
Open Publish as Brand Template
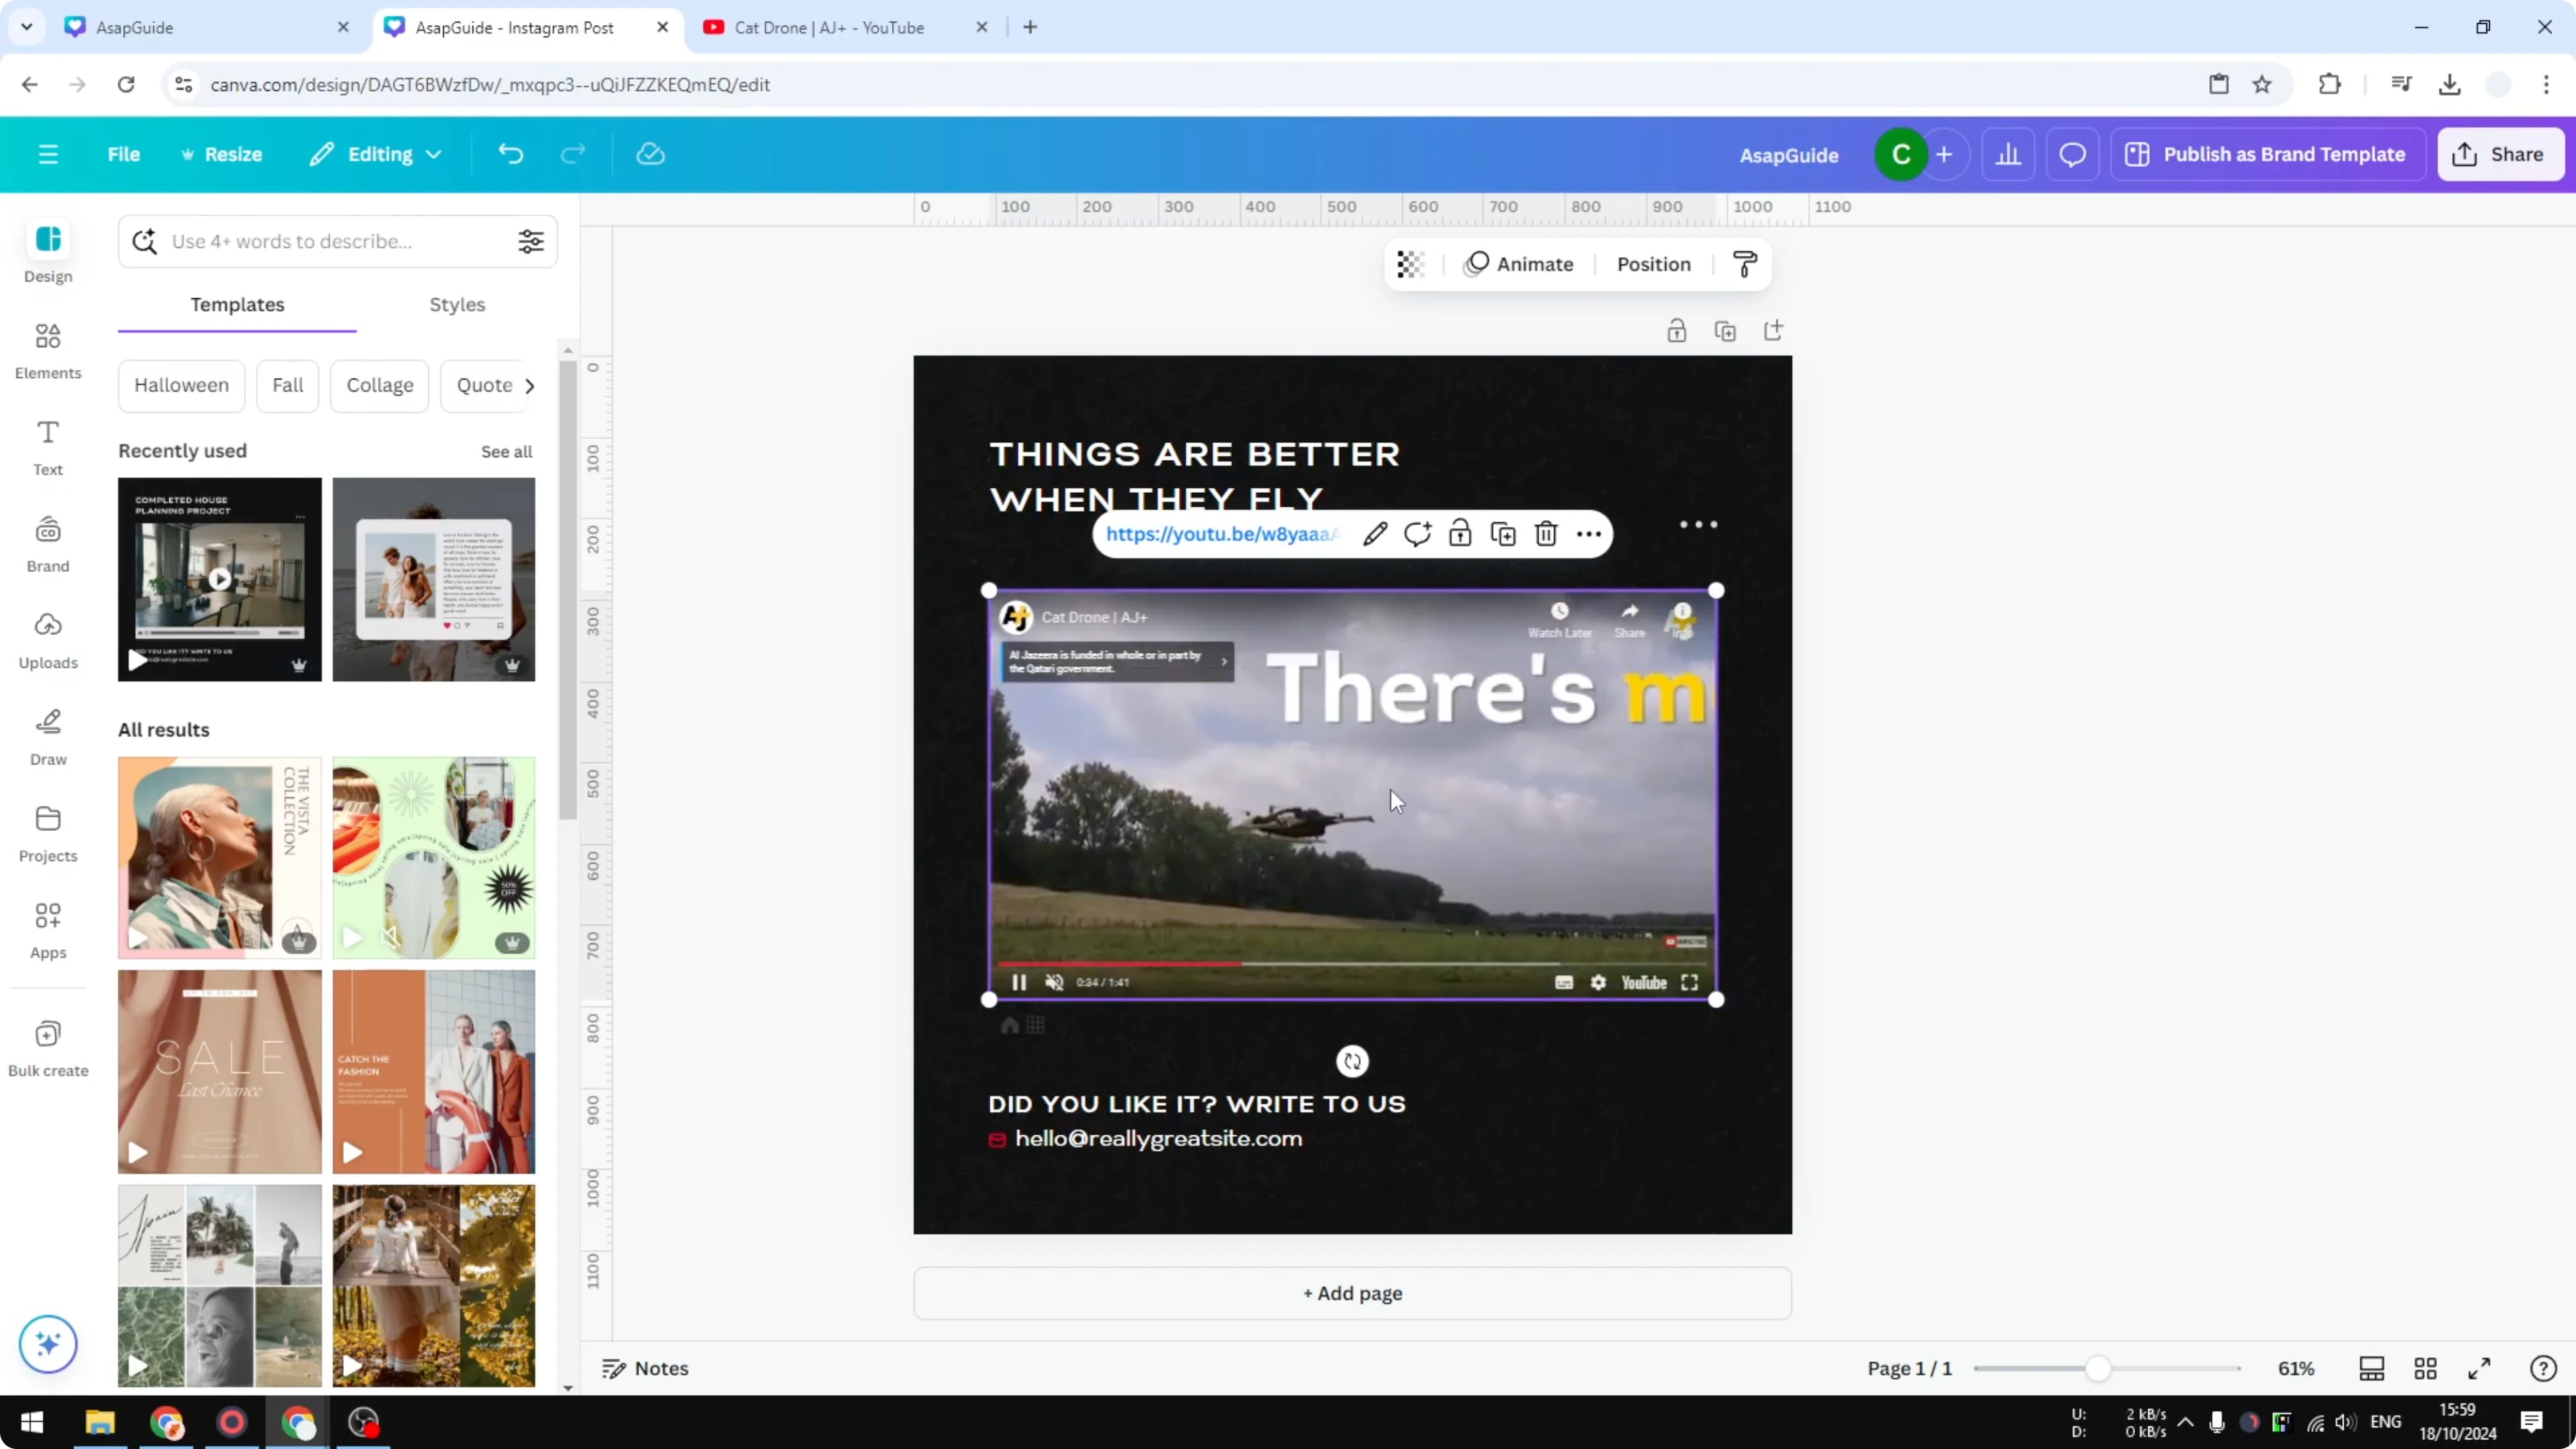[x=2267, y=154]
